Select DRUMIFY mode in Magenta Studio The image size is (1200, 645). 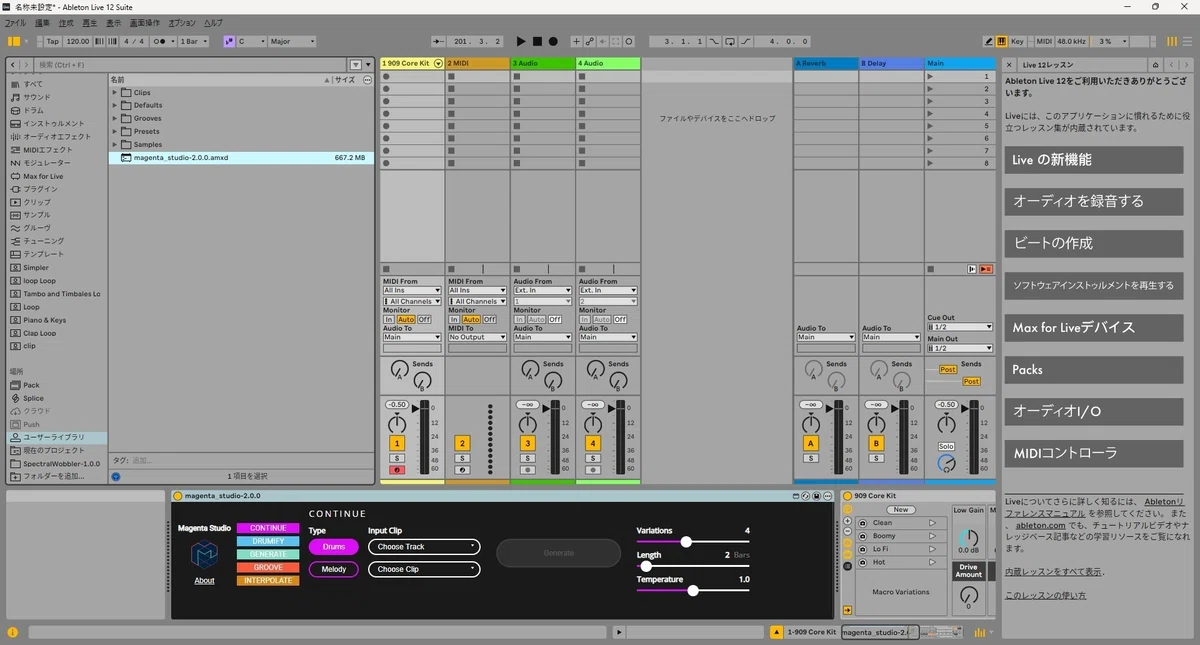click(x=268, y=541)
